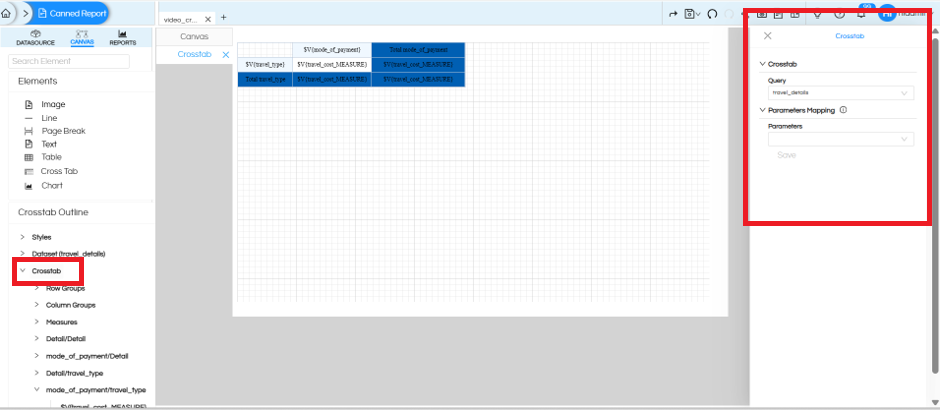Expand the Detail/travel_type node
This screenshot has width=943, height=410.
click(37, 373)
